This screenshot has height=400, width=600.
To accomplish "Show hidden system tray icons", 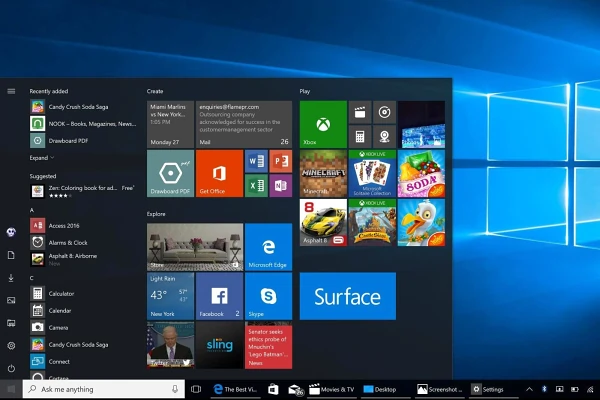I will tap(529, 389).
